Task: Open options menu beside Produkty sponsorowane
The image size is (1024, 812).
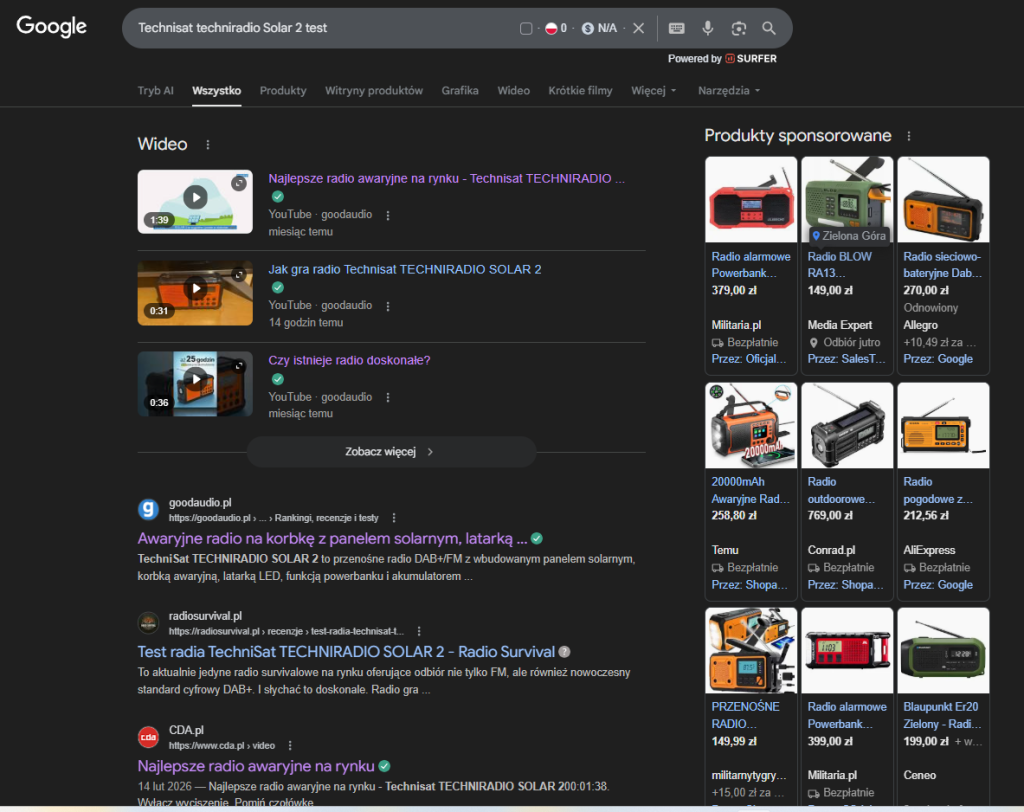Action: pos(908,136)
